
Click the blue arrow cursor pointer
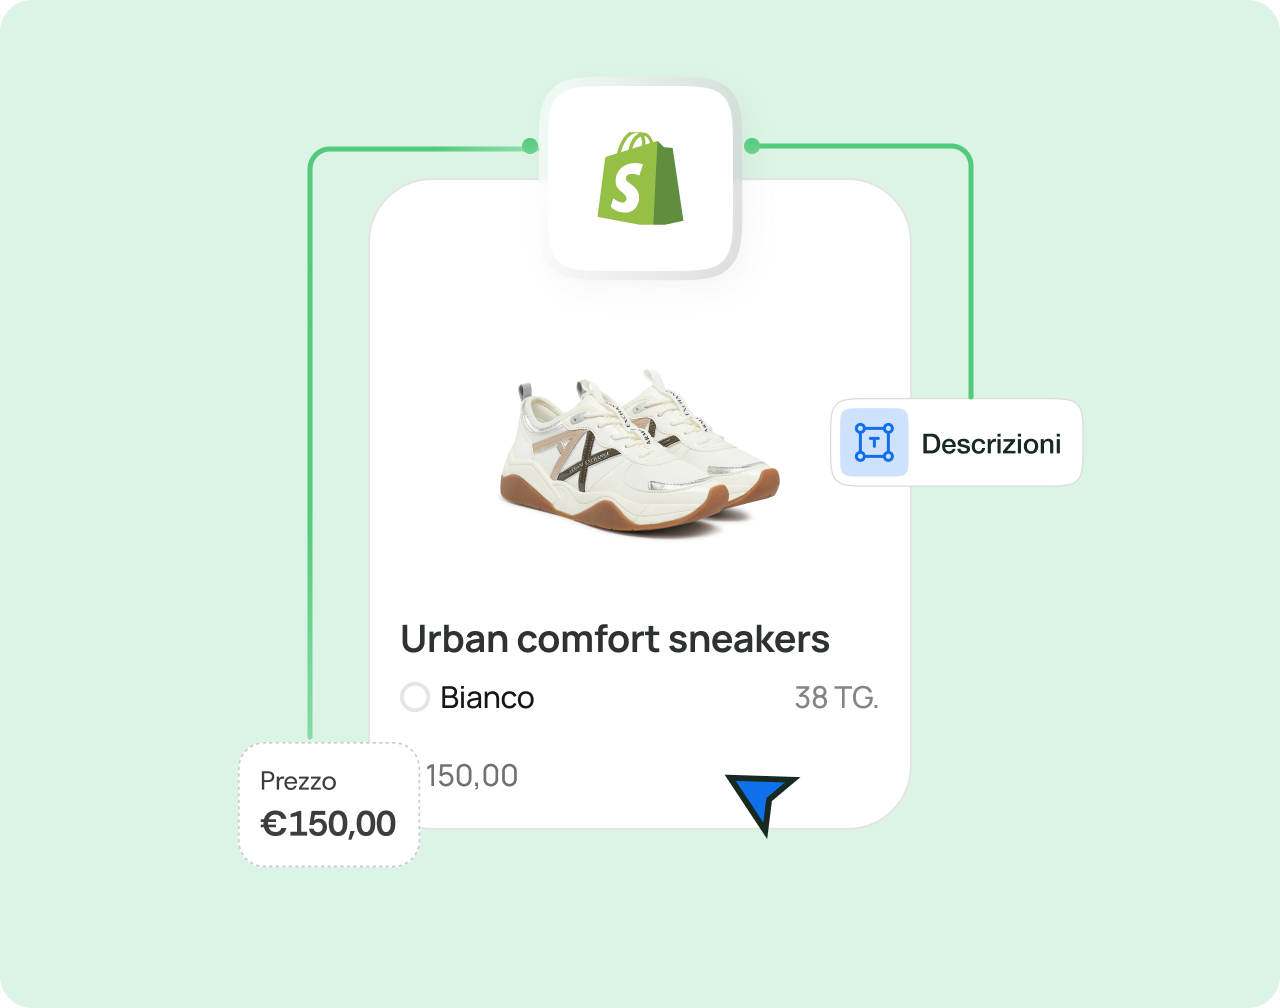pos(762,803)
